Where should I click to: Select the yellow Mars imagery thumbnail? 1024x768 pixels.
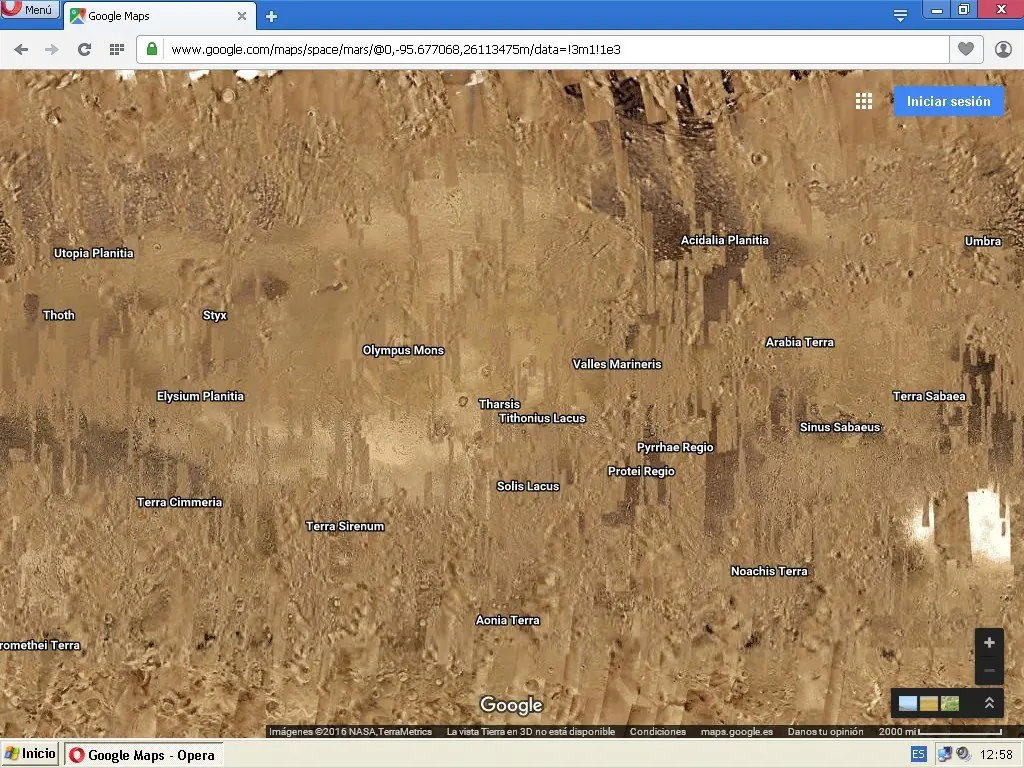[x=929, y=703]
